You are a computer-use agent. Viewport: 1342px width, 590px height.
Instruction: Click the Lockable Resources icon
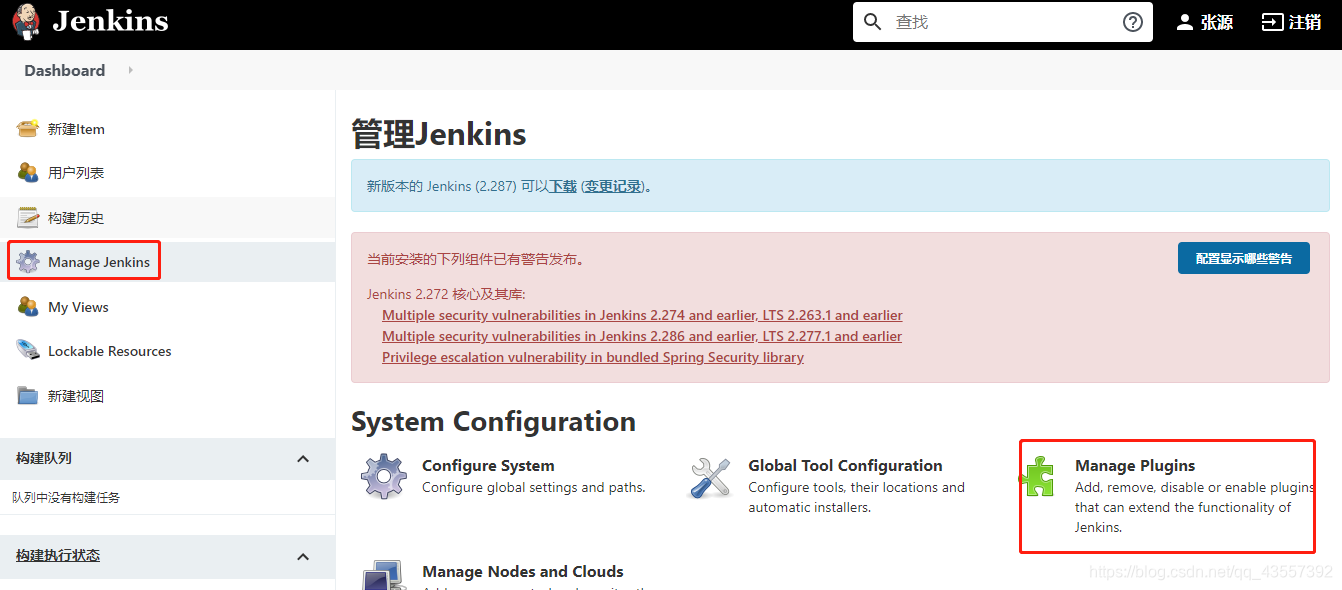28,350
